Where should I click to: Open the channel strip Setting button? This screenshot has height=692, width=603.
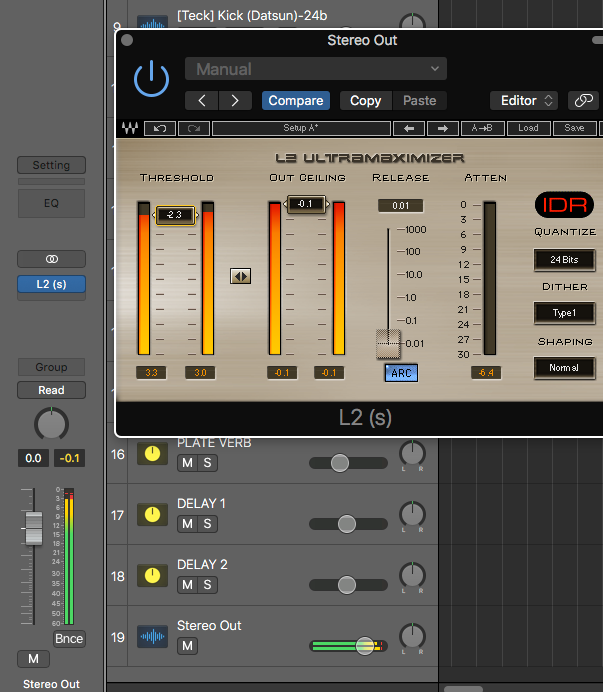point(51,165)
